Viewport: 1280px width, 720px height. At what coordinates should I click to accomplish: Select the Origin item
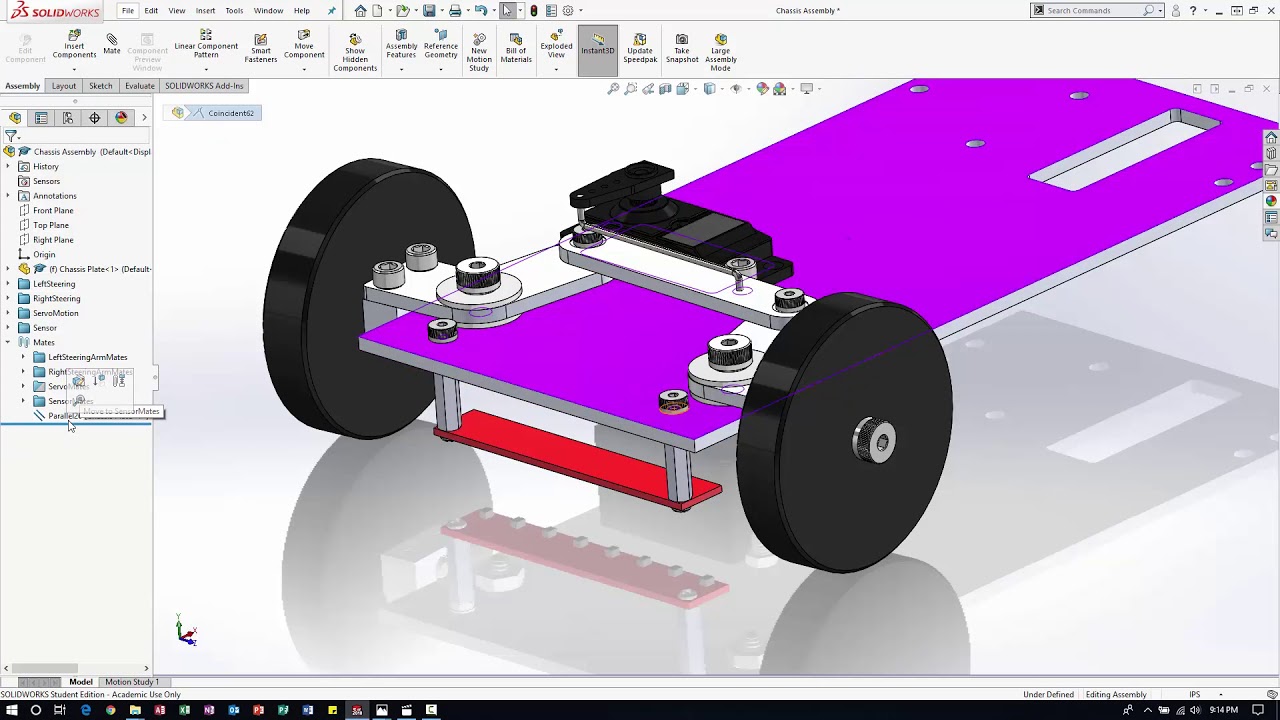point(44,255)
